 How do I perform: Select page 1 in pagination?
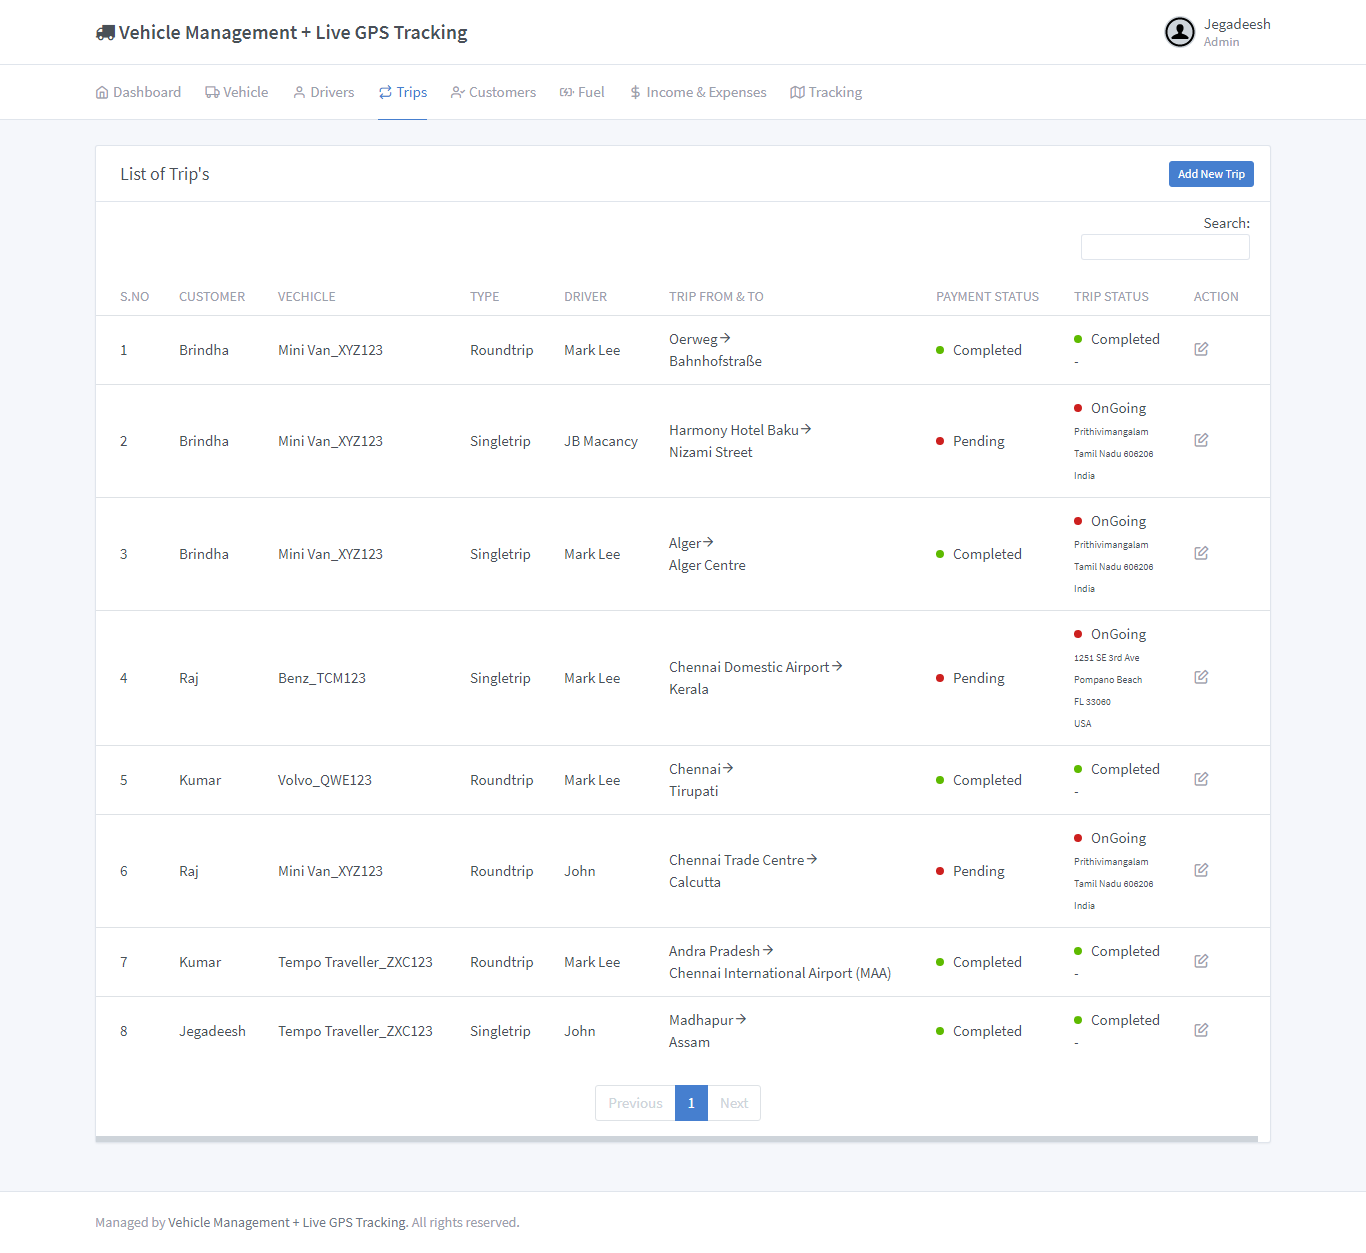pyautogui.click(x=691, y=1103)
